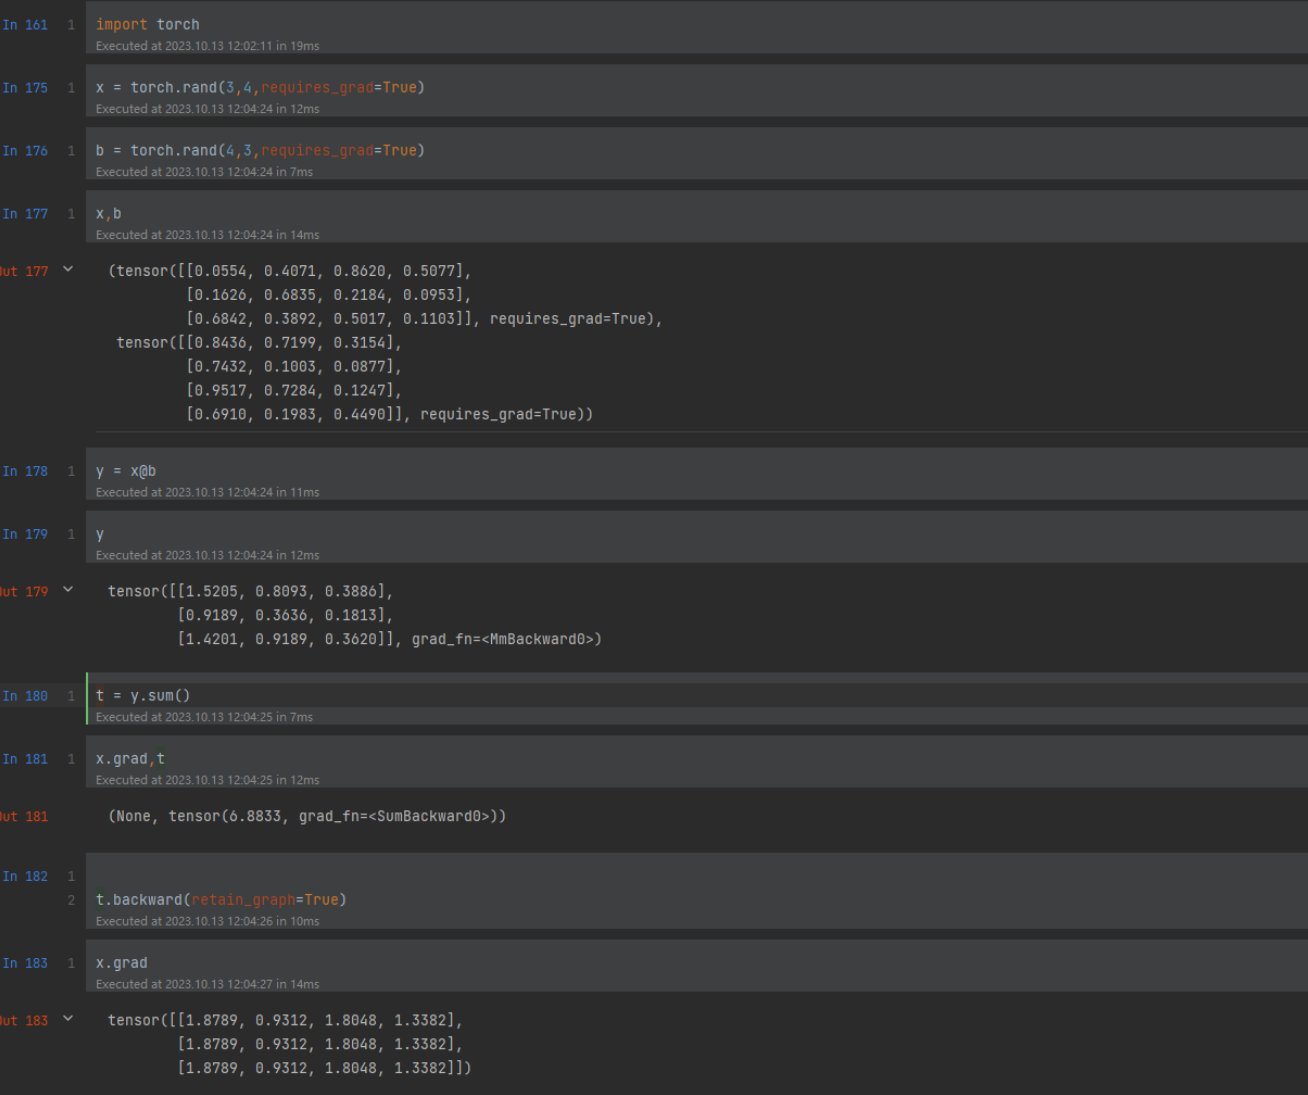
Task: Click value 0.6910 in b tensor
Action: tap(220, 414)
